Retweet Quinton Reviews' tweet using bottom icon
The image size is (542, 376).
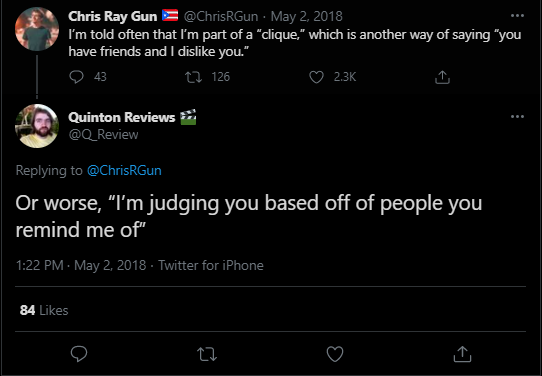coord(207,354)
